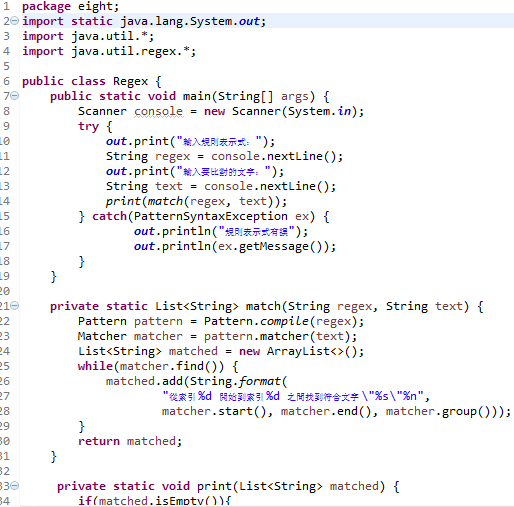Collapse the match method fold marker at line 21
The width and height of the screenshot is (514, 507).
pos(15,306)
